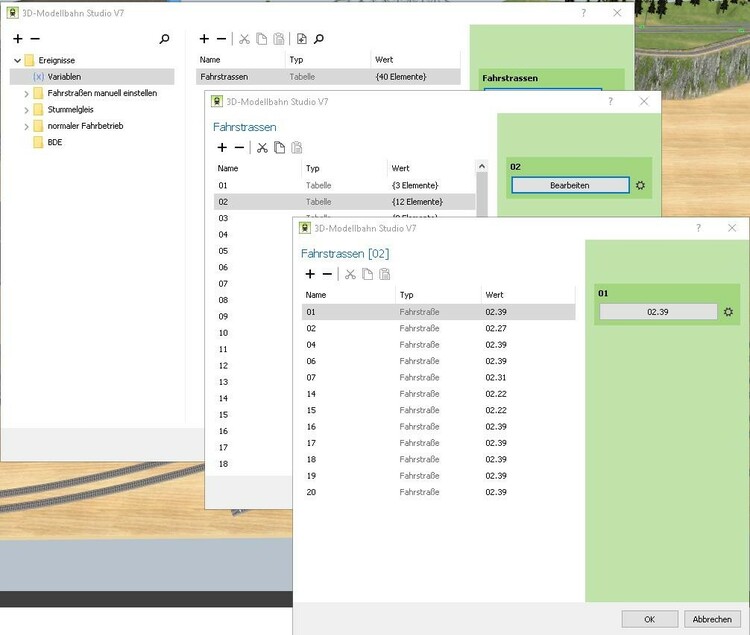Cut icon in the main variables toolbar

244,39
